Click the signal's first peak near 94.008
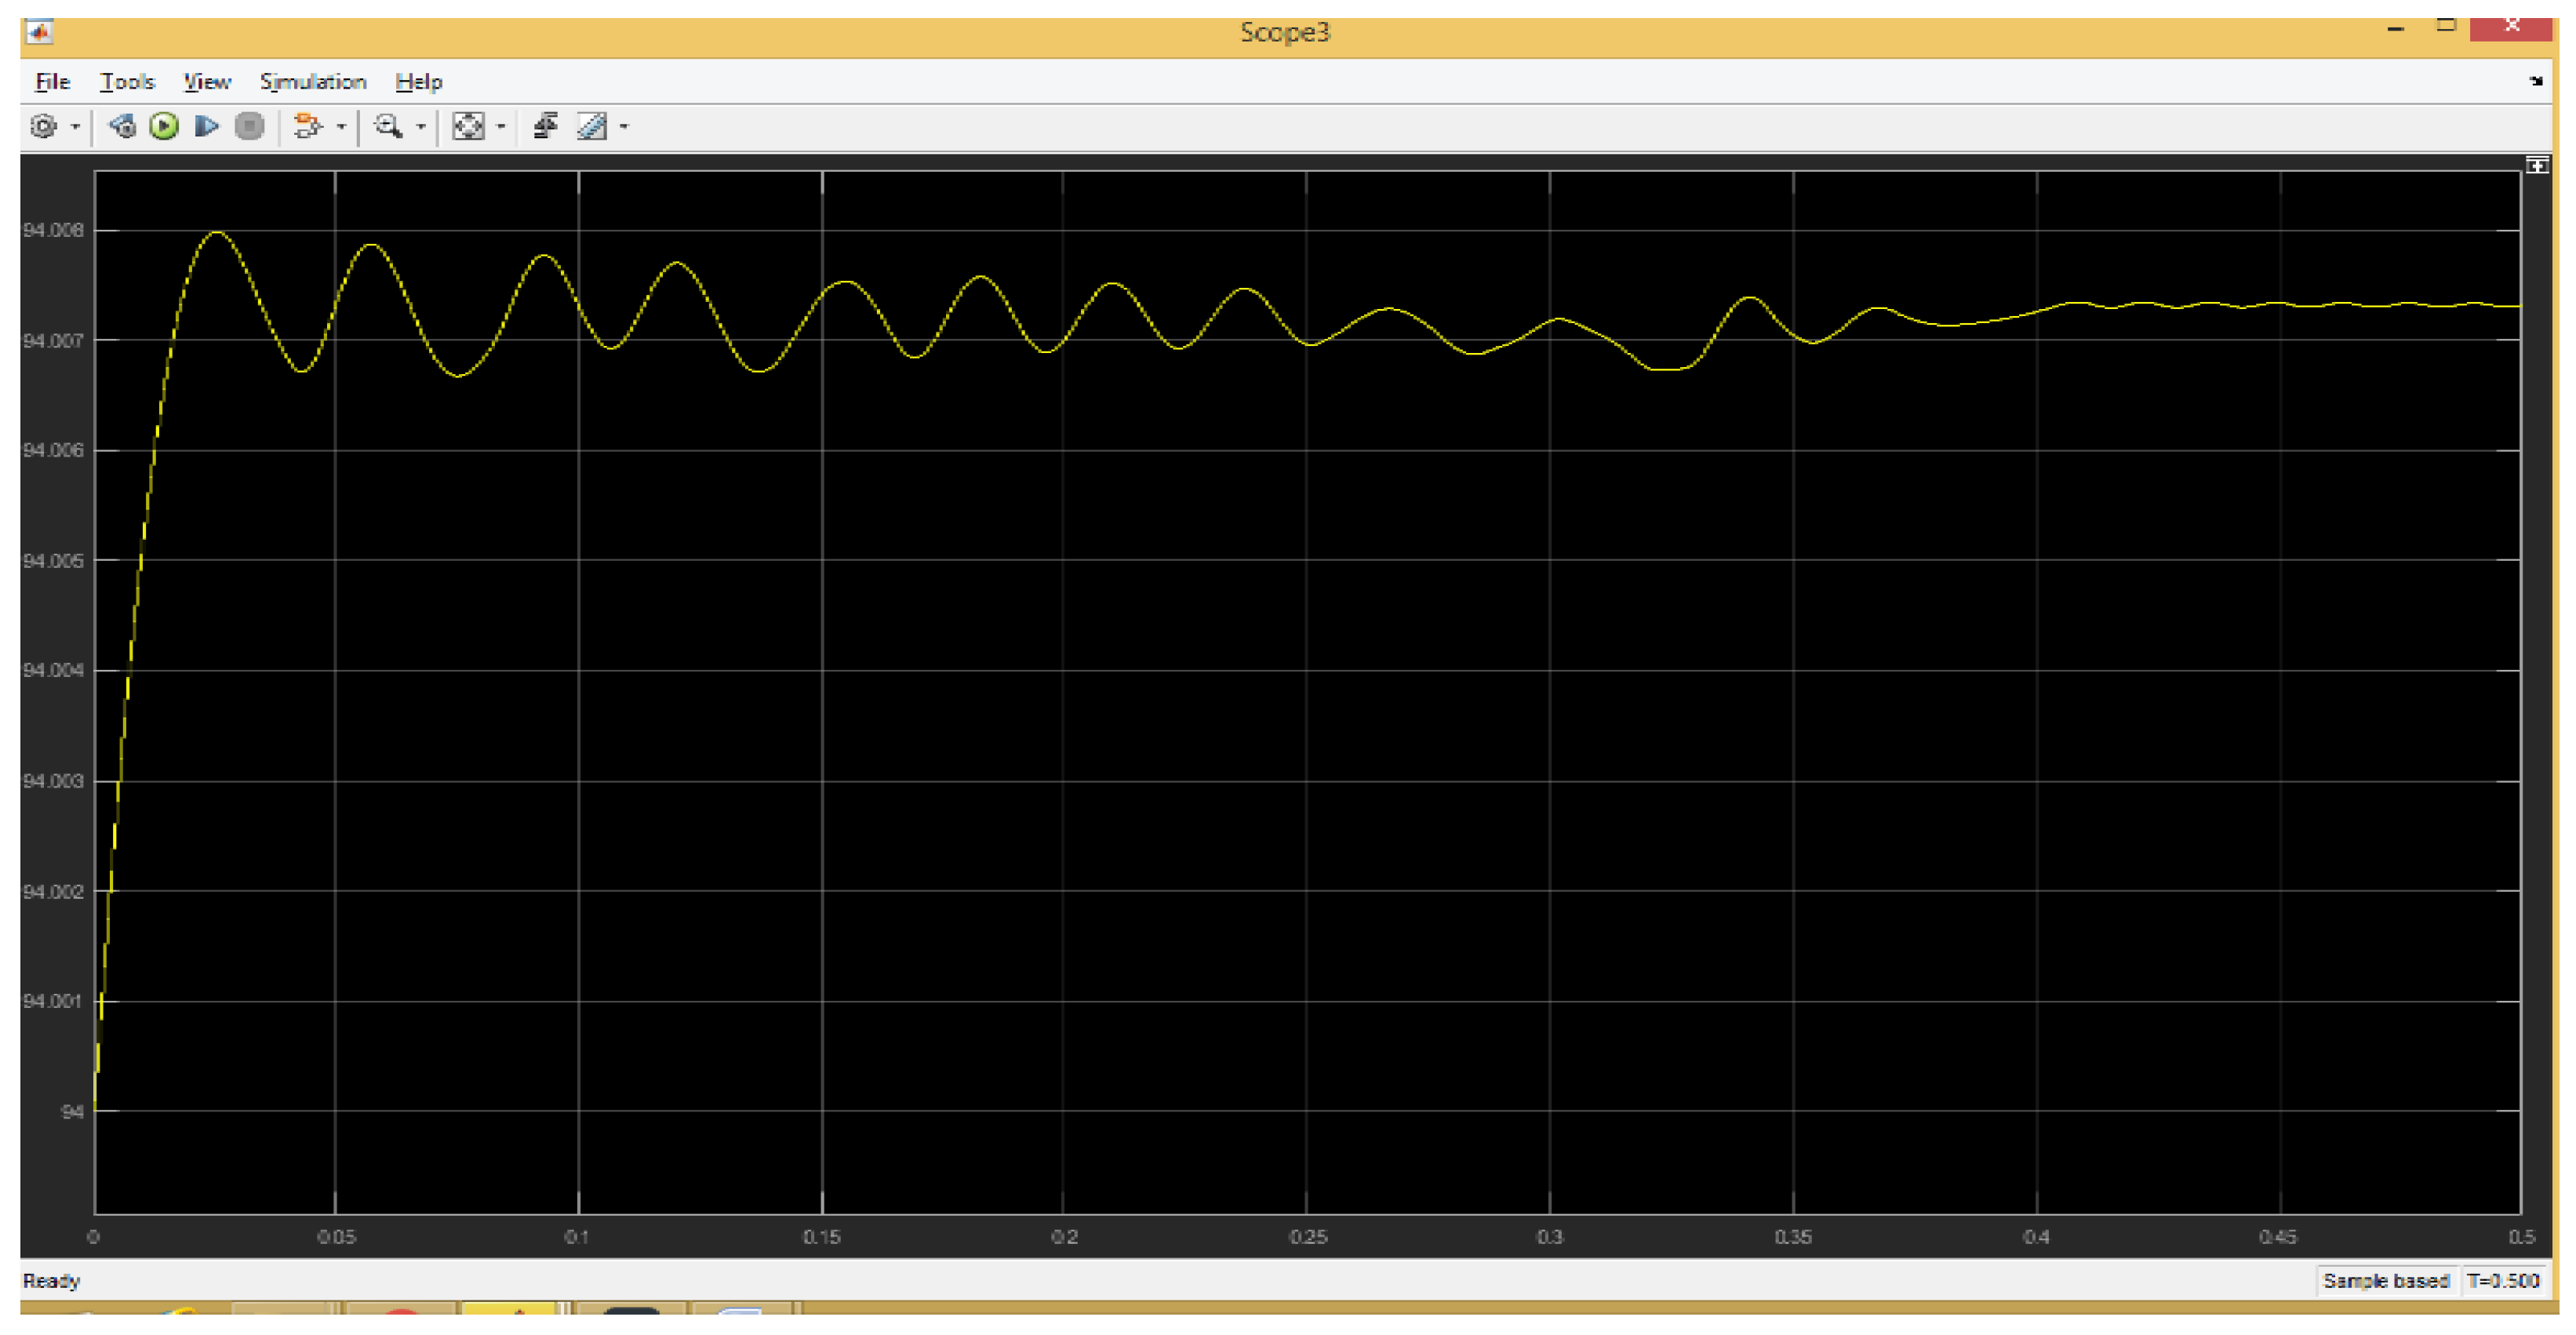This screenshot has width=2576, height=1335. click(217, 233)
